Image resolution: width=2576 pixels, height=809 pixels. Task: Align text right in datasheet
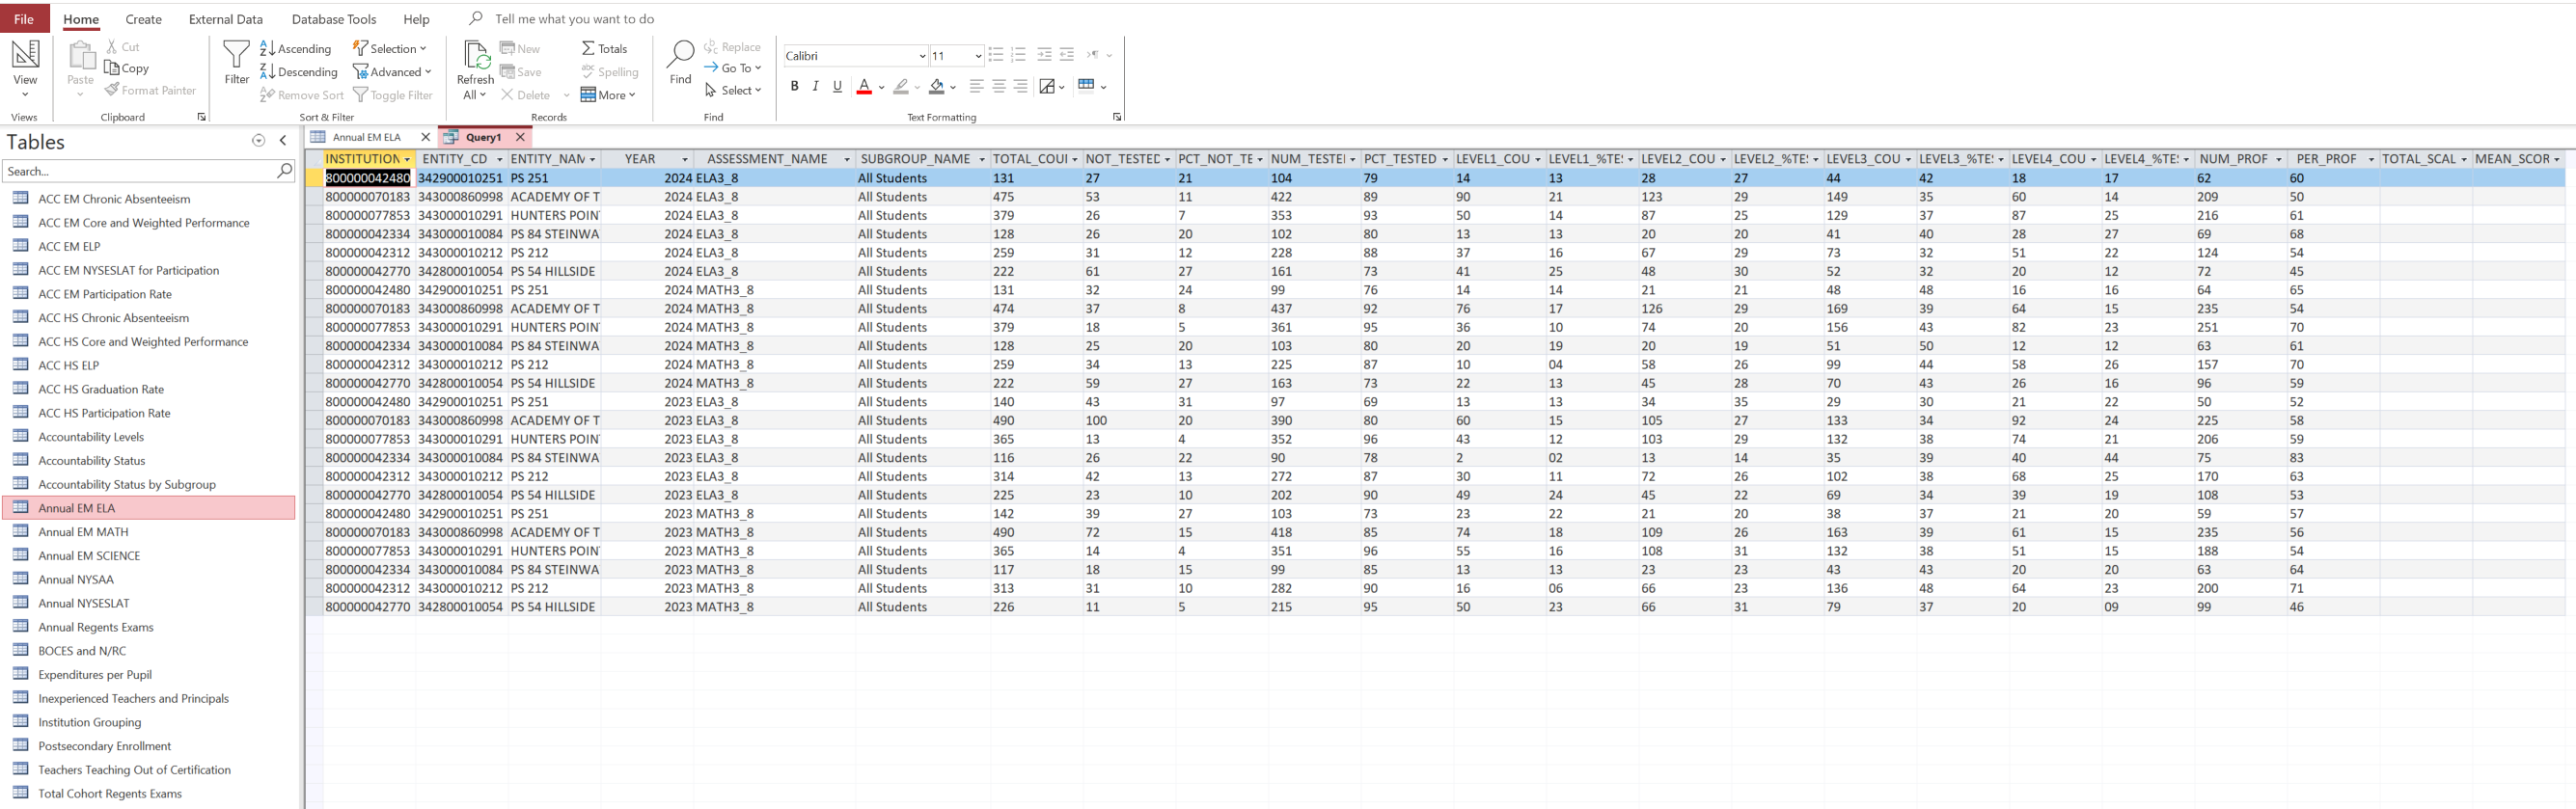click(x=1020, y=86)
